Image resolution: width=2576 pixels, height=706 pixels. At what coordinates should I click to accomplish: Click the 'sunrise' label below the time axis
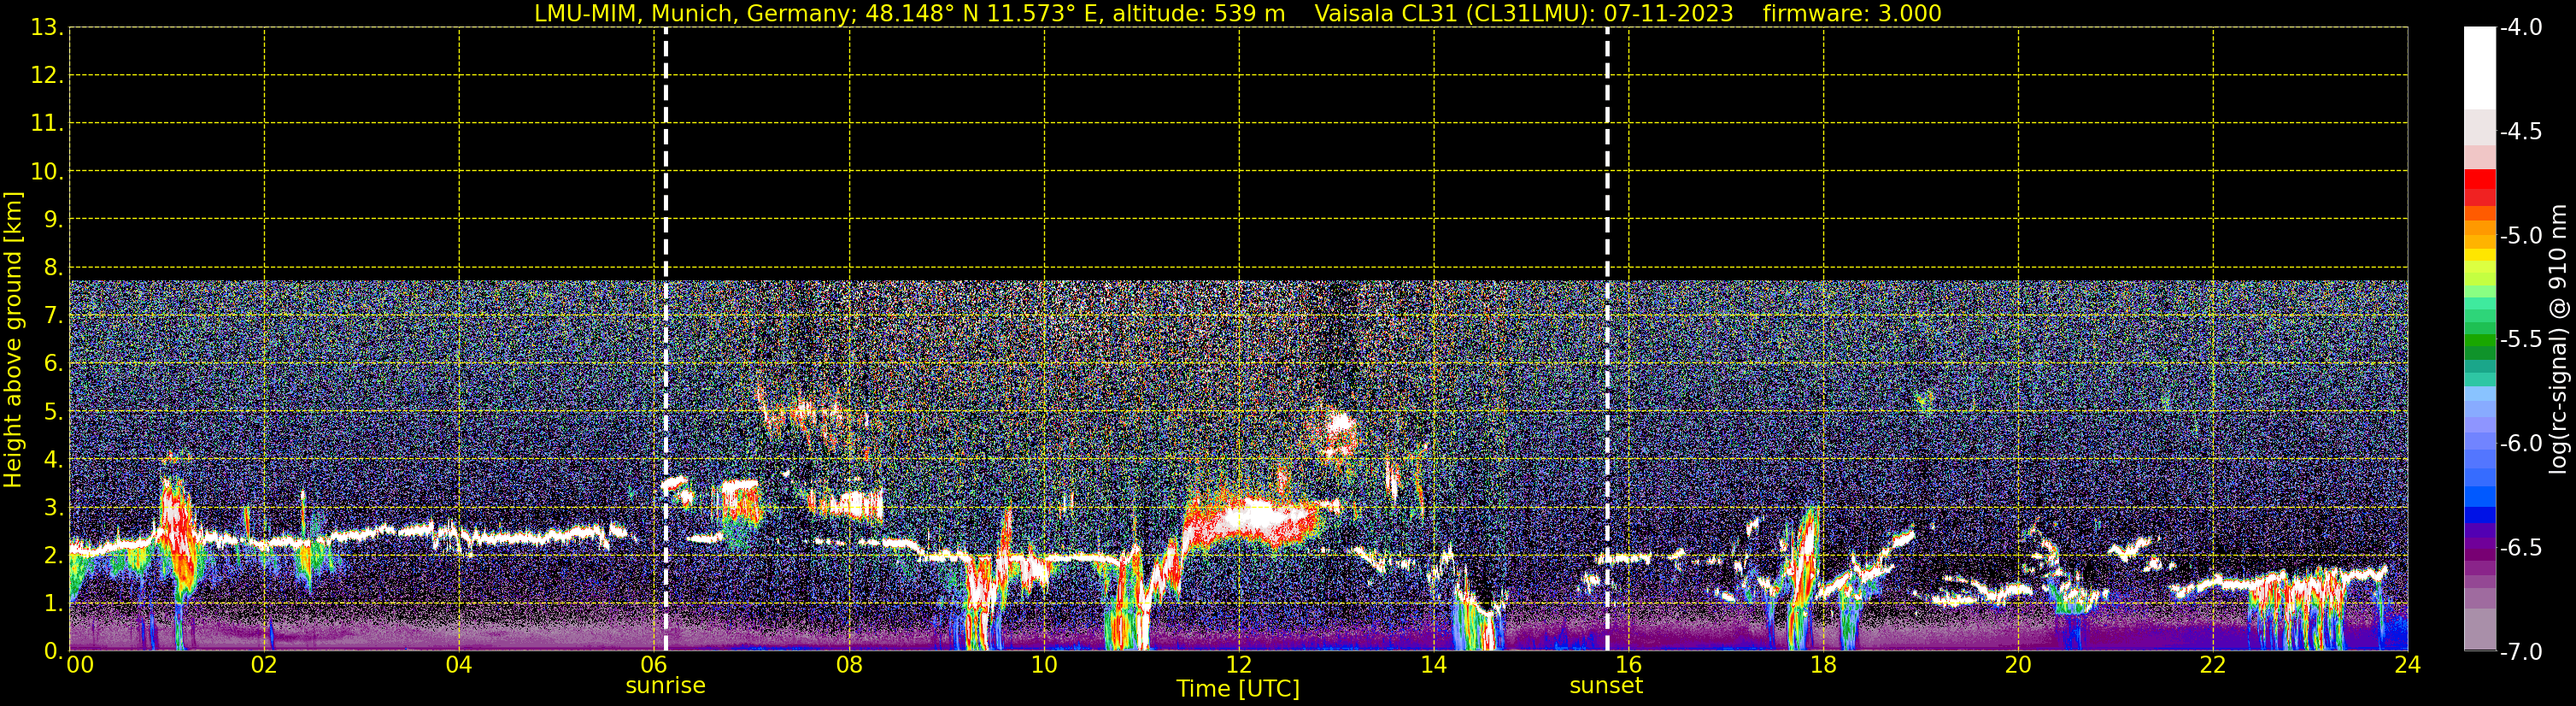coord(665,686)
